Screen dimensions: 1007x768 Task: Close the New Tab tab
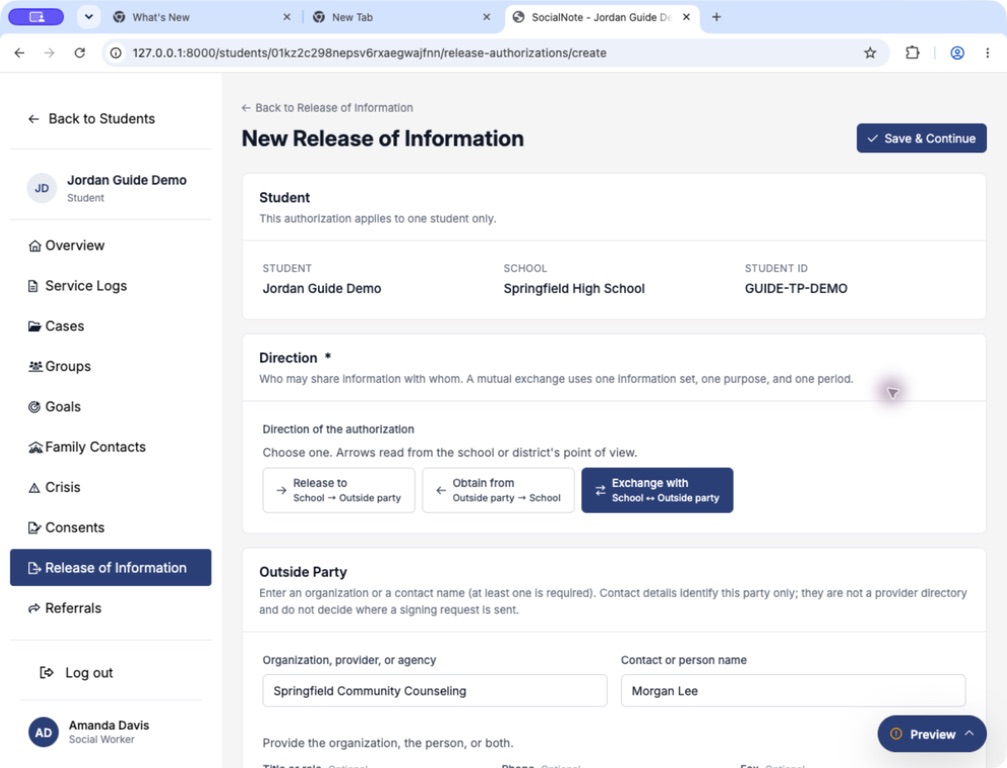487,17
